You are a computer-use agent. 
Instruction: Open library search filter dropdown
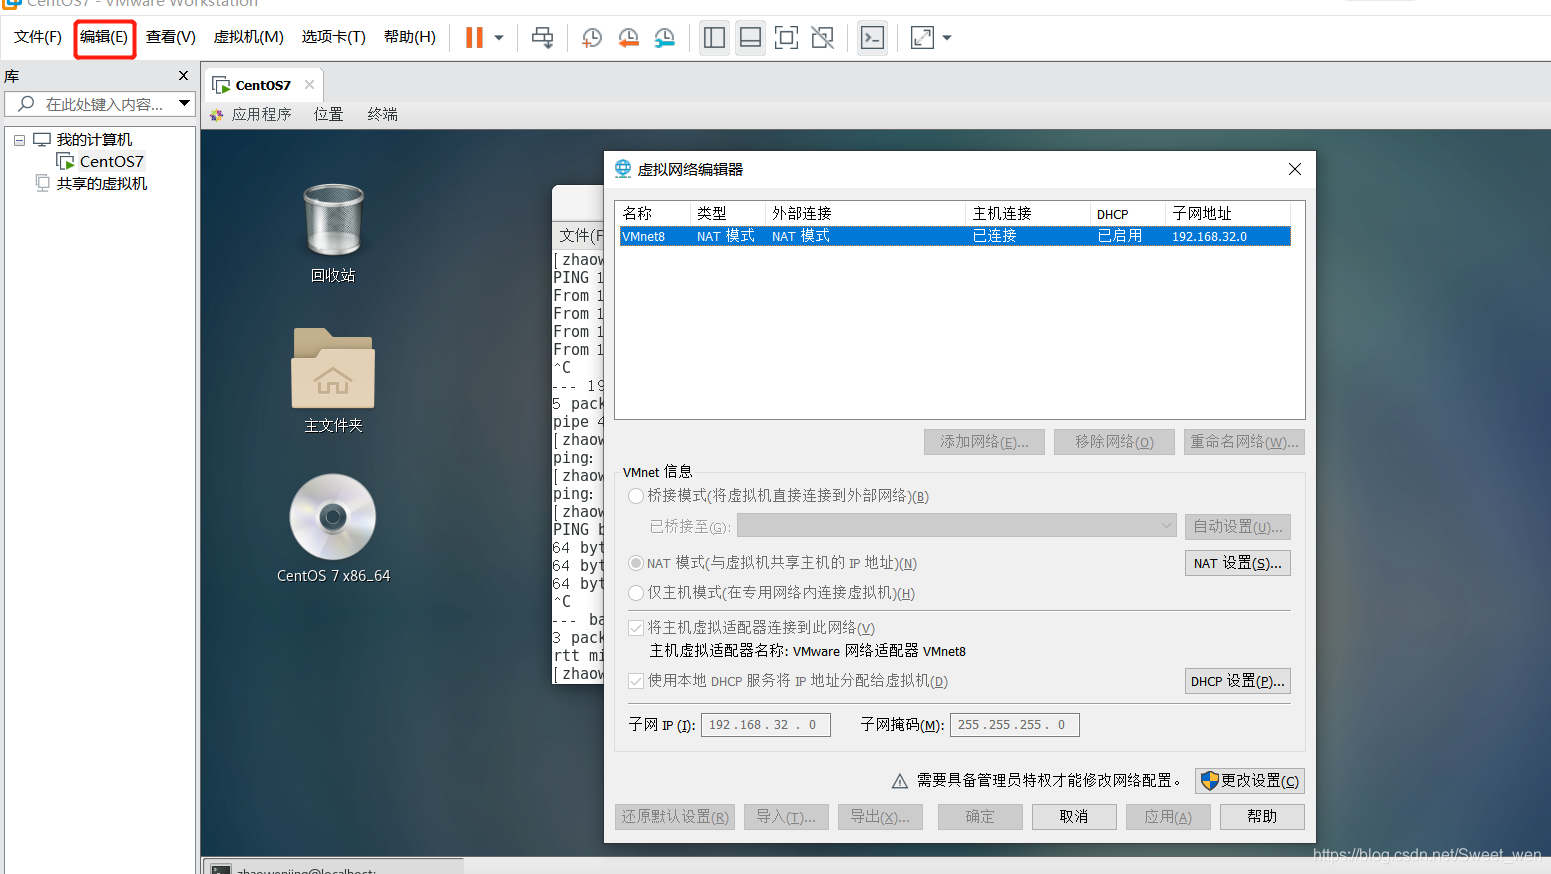coord(185,103)
